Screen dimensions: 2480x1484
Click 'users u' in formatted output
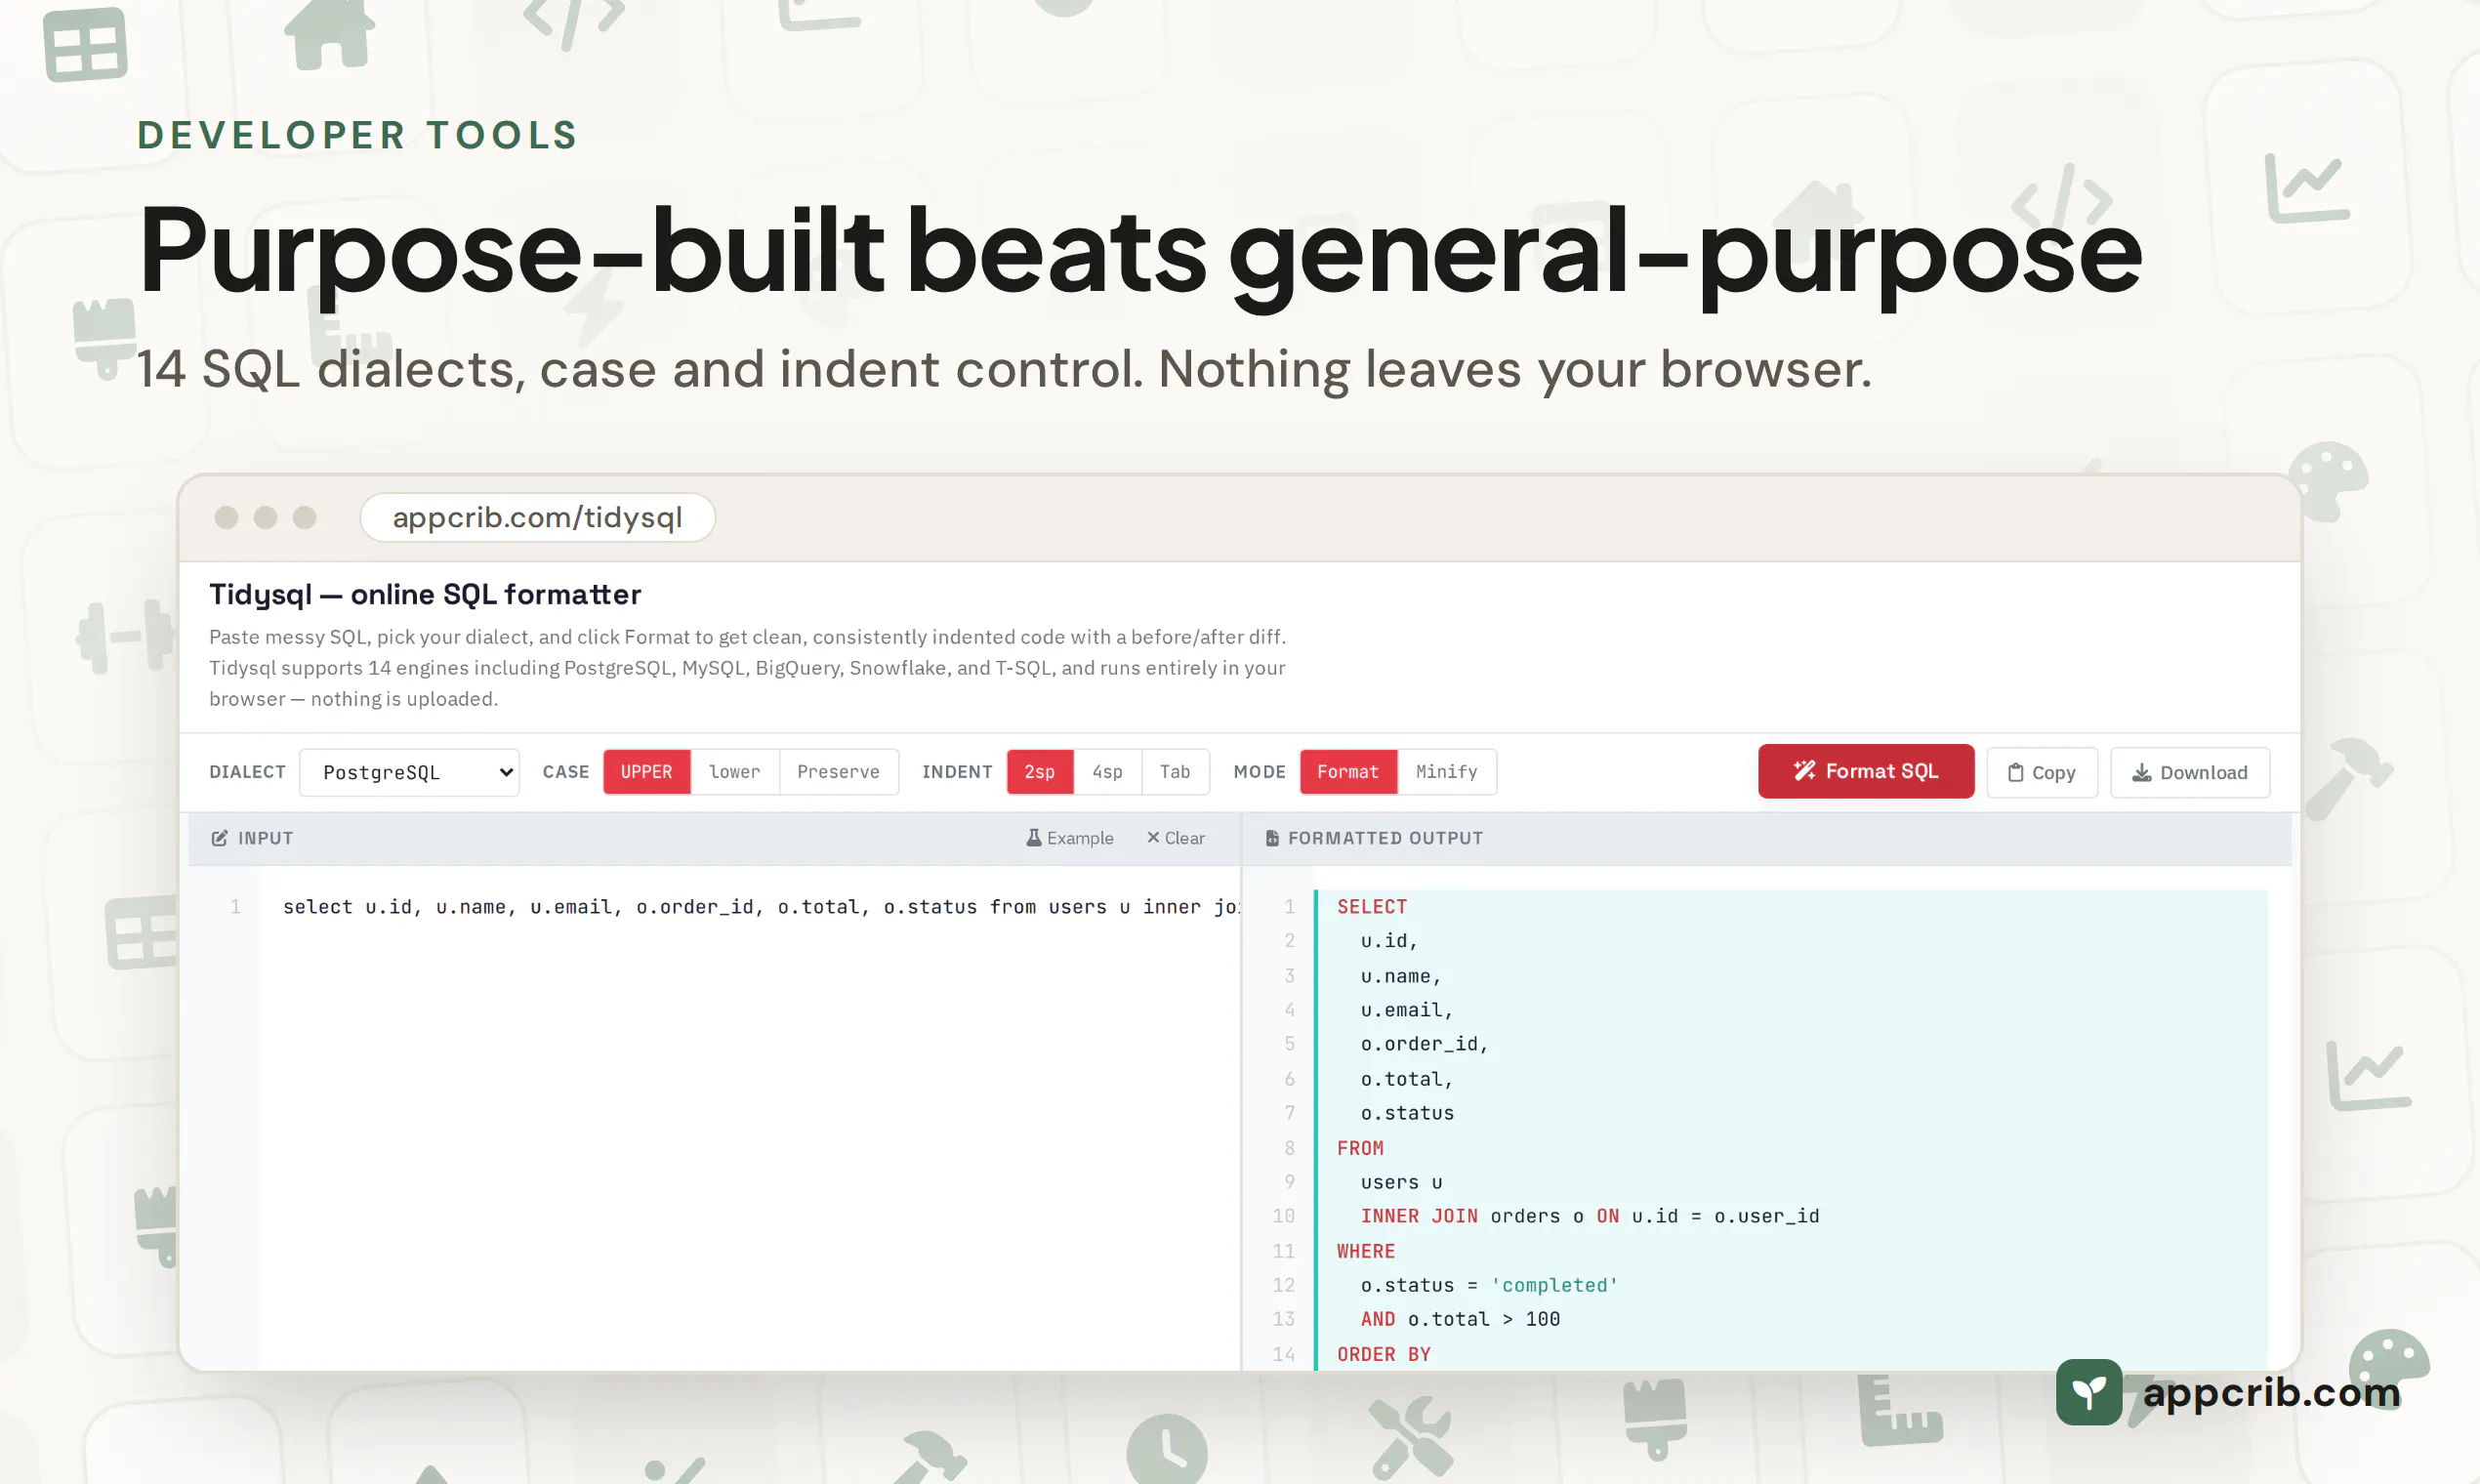1401,1182
